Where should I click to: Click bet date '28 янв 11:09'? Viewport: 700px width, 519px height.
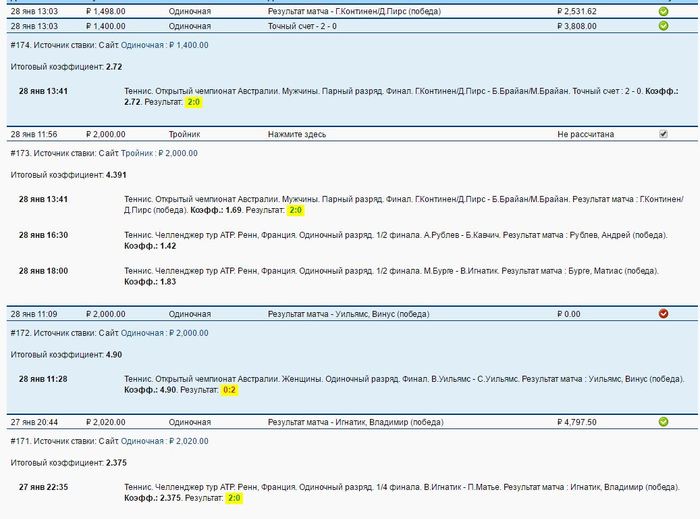coord(34,314)
